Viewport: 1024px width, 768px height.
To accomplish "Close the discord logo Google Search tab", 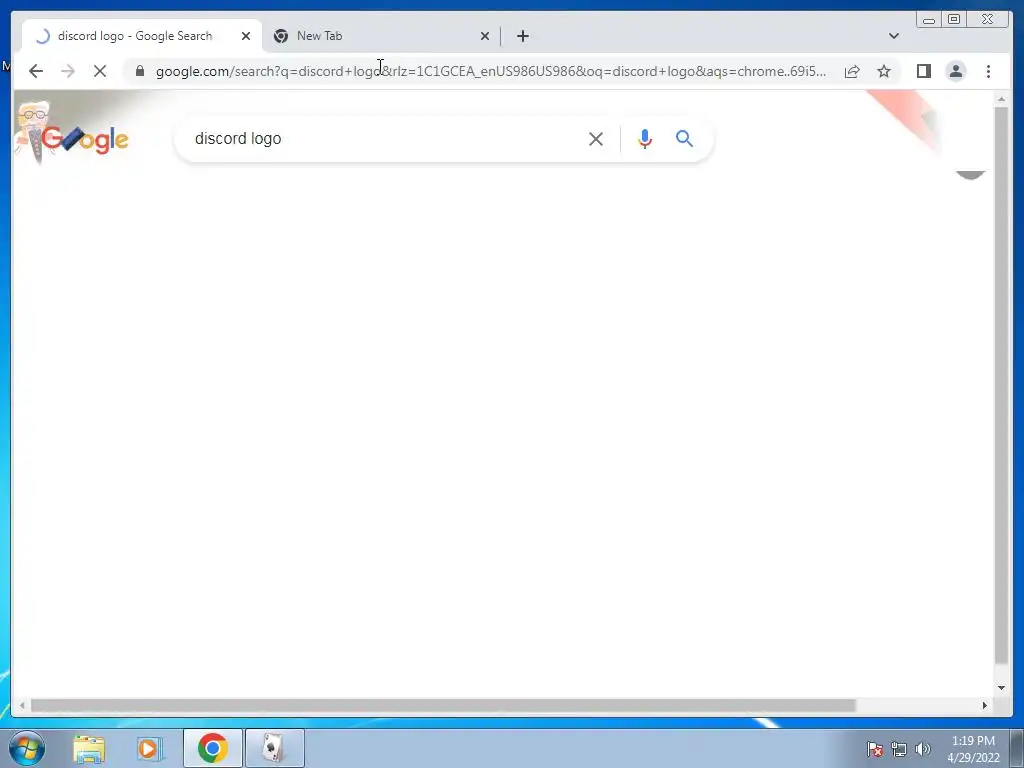I will 246,36.
